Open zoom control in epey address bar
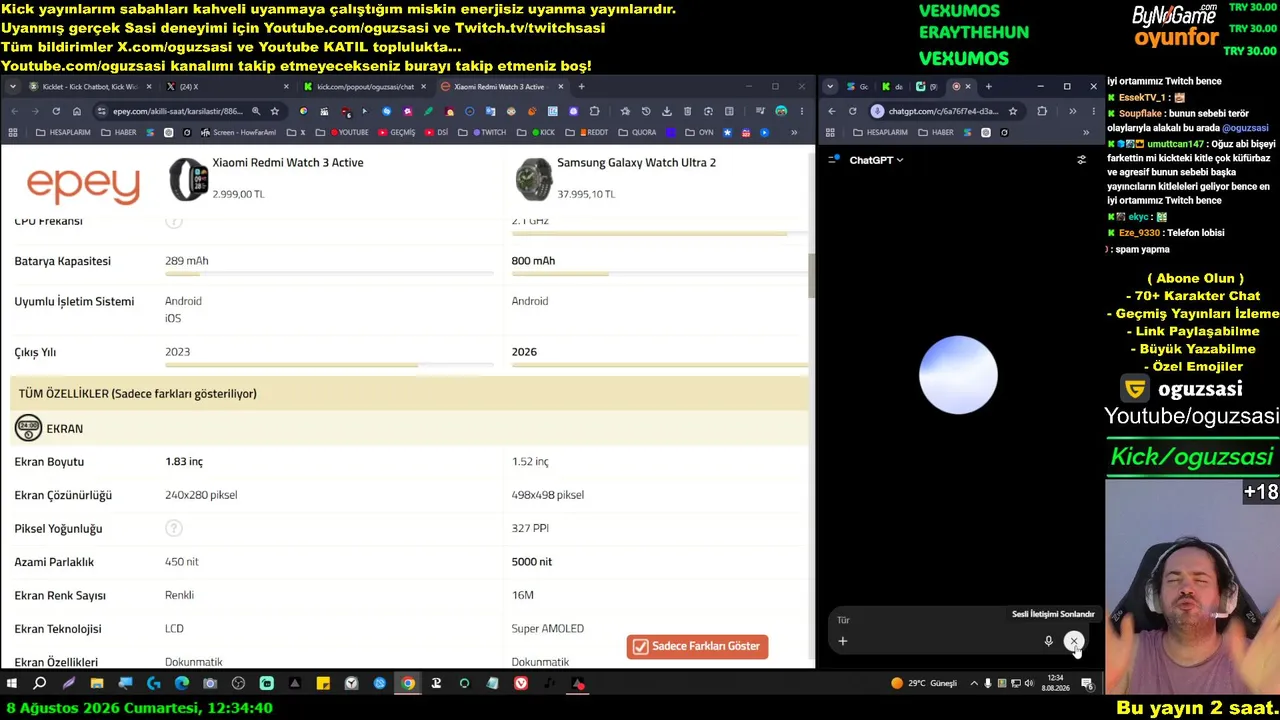This screenshot has height=720, width=1280. click(256, 111)
